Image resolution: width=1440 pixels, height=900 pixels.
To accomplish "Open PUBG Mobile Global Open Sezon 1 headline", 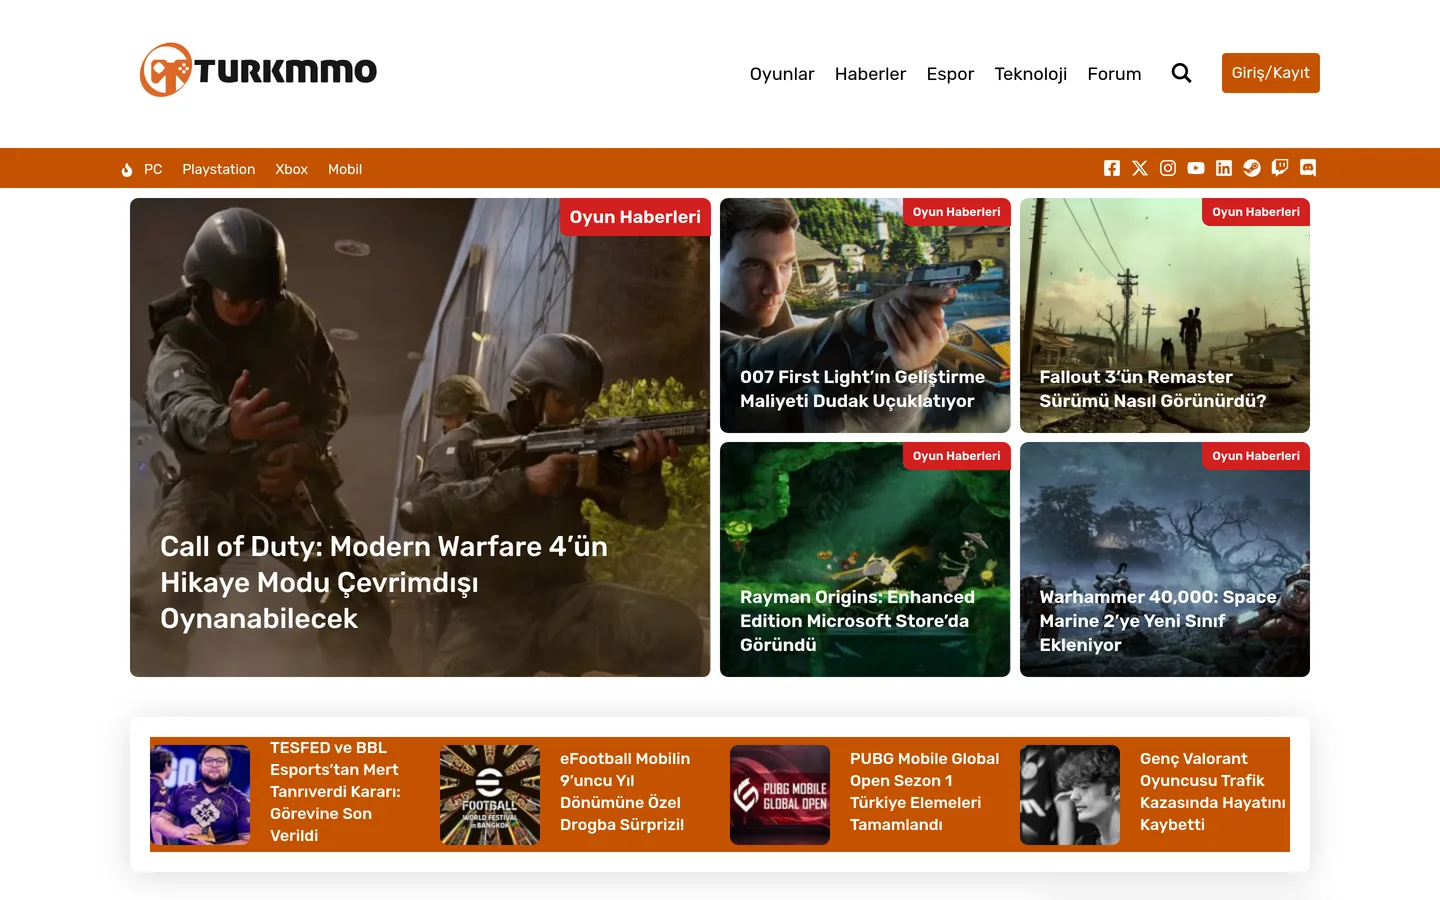I will coord(924,791).
